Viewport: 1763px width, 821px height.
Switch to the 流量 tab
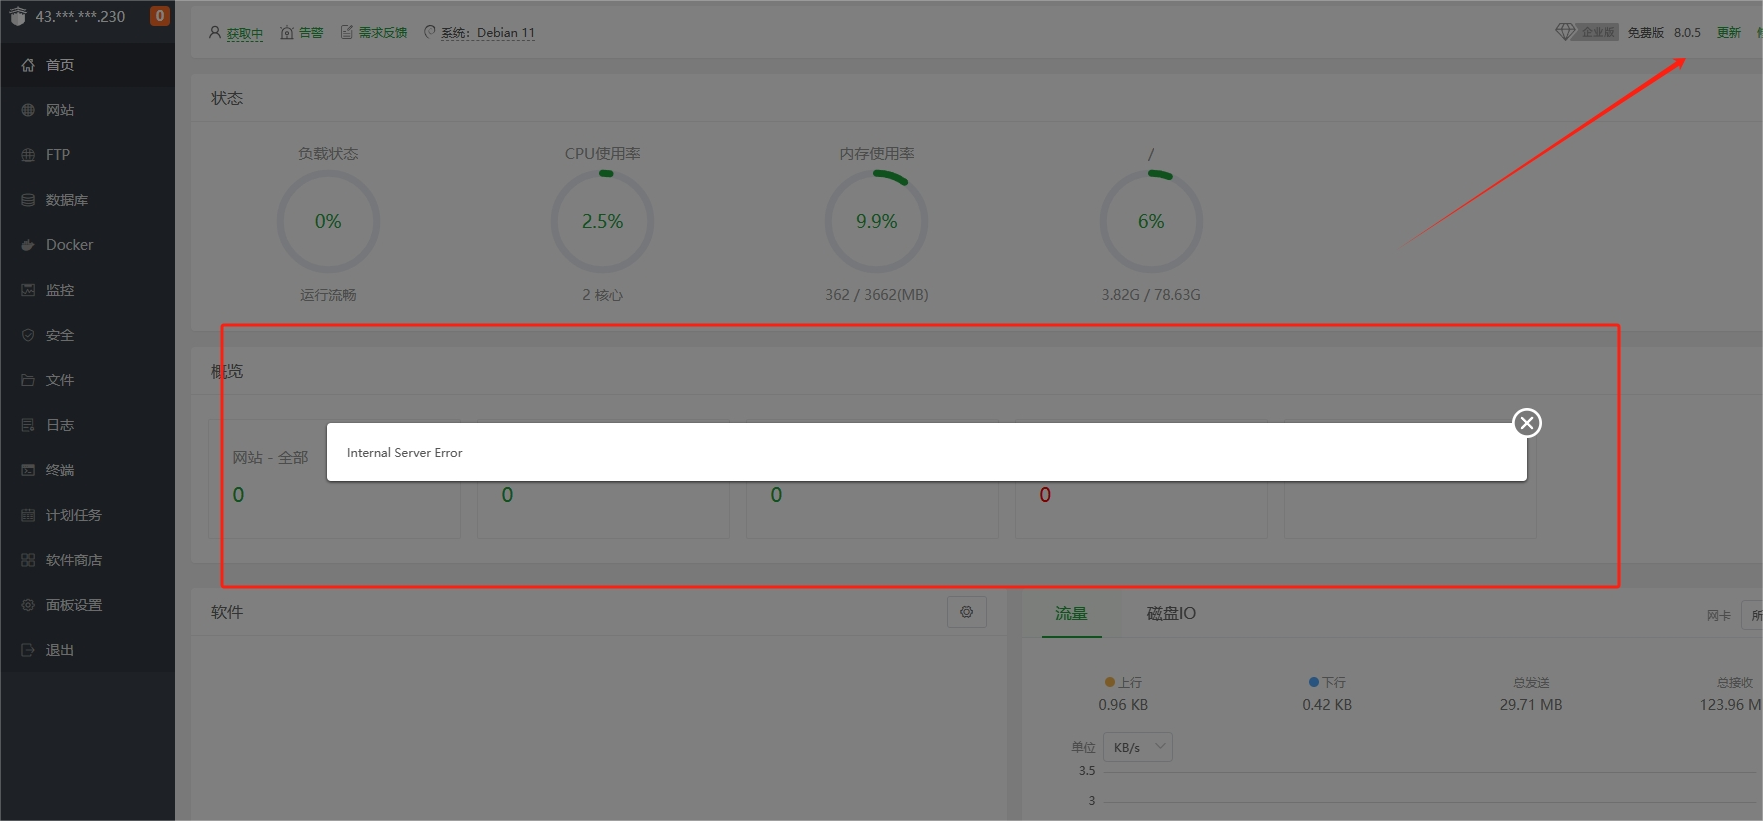click(x=1071, y=614)
